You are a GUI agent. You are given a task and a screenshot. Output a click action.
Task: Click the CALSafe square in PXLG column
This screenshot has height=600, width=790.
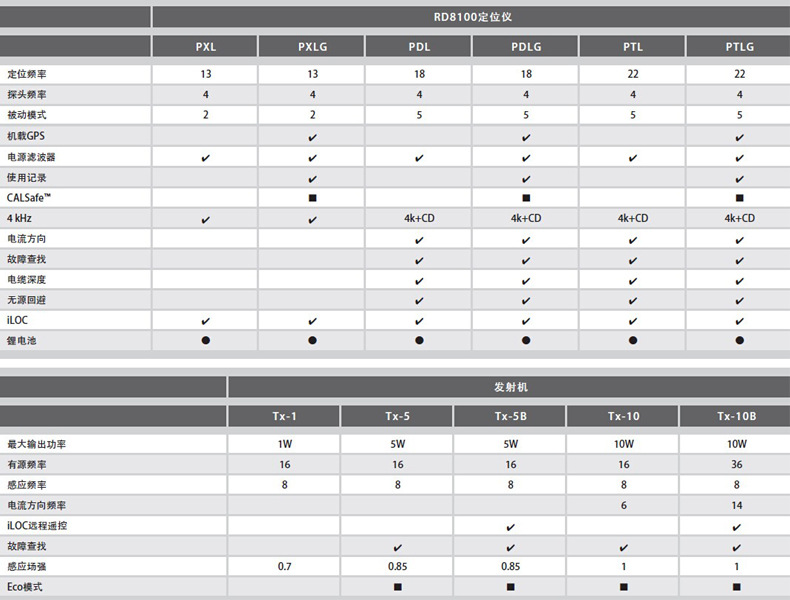(x=313, y=198)
